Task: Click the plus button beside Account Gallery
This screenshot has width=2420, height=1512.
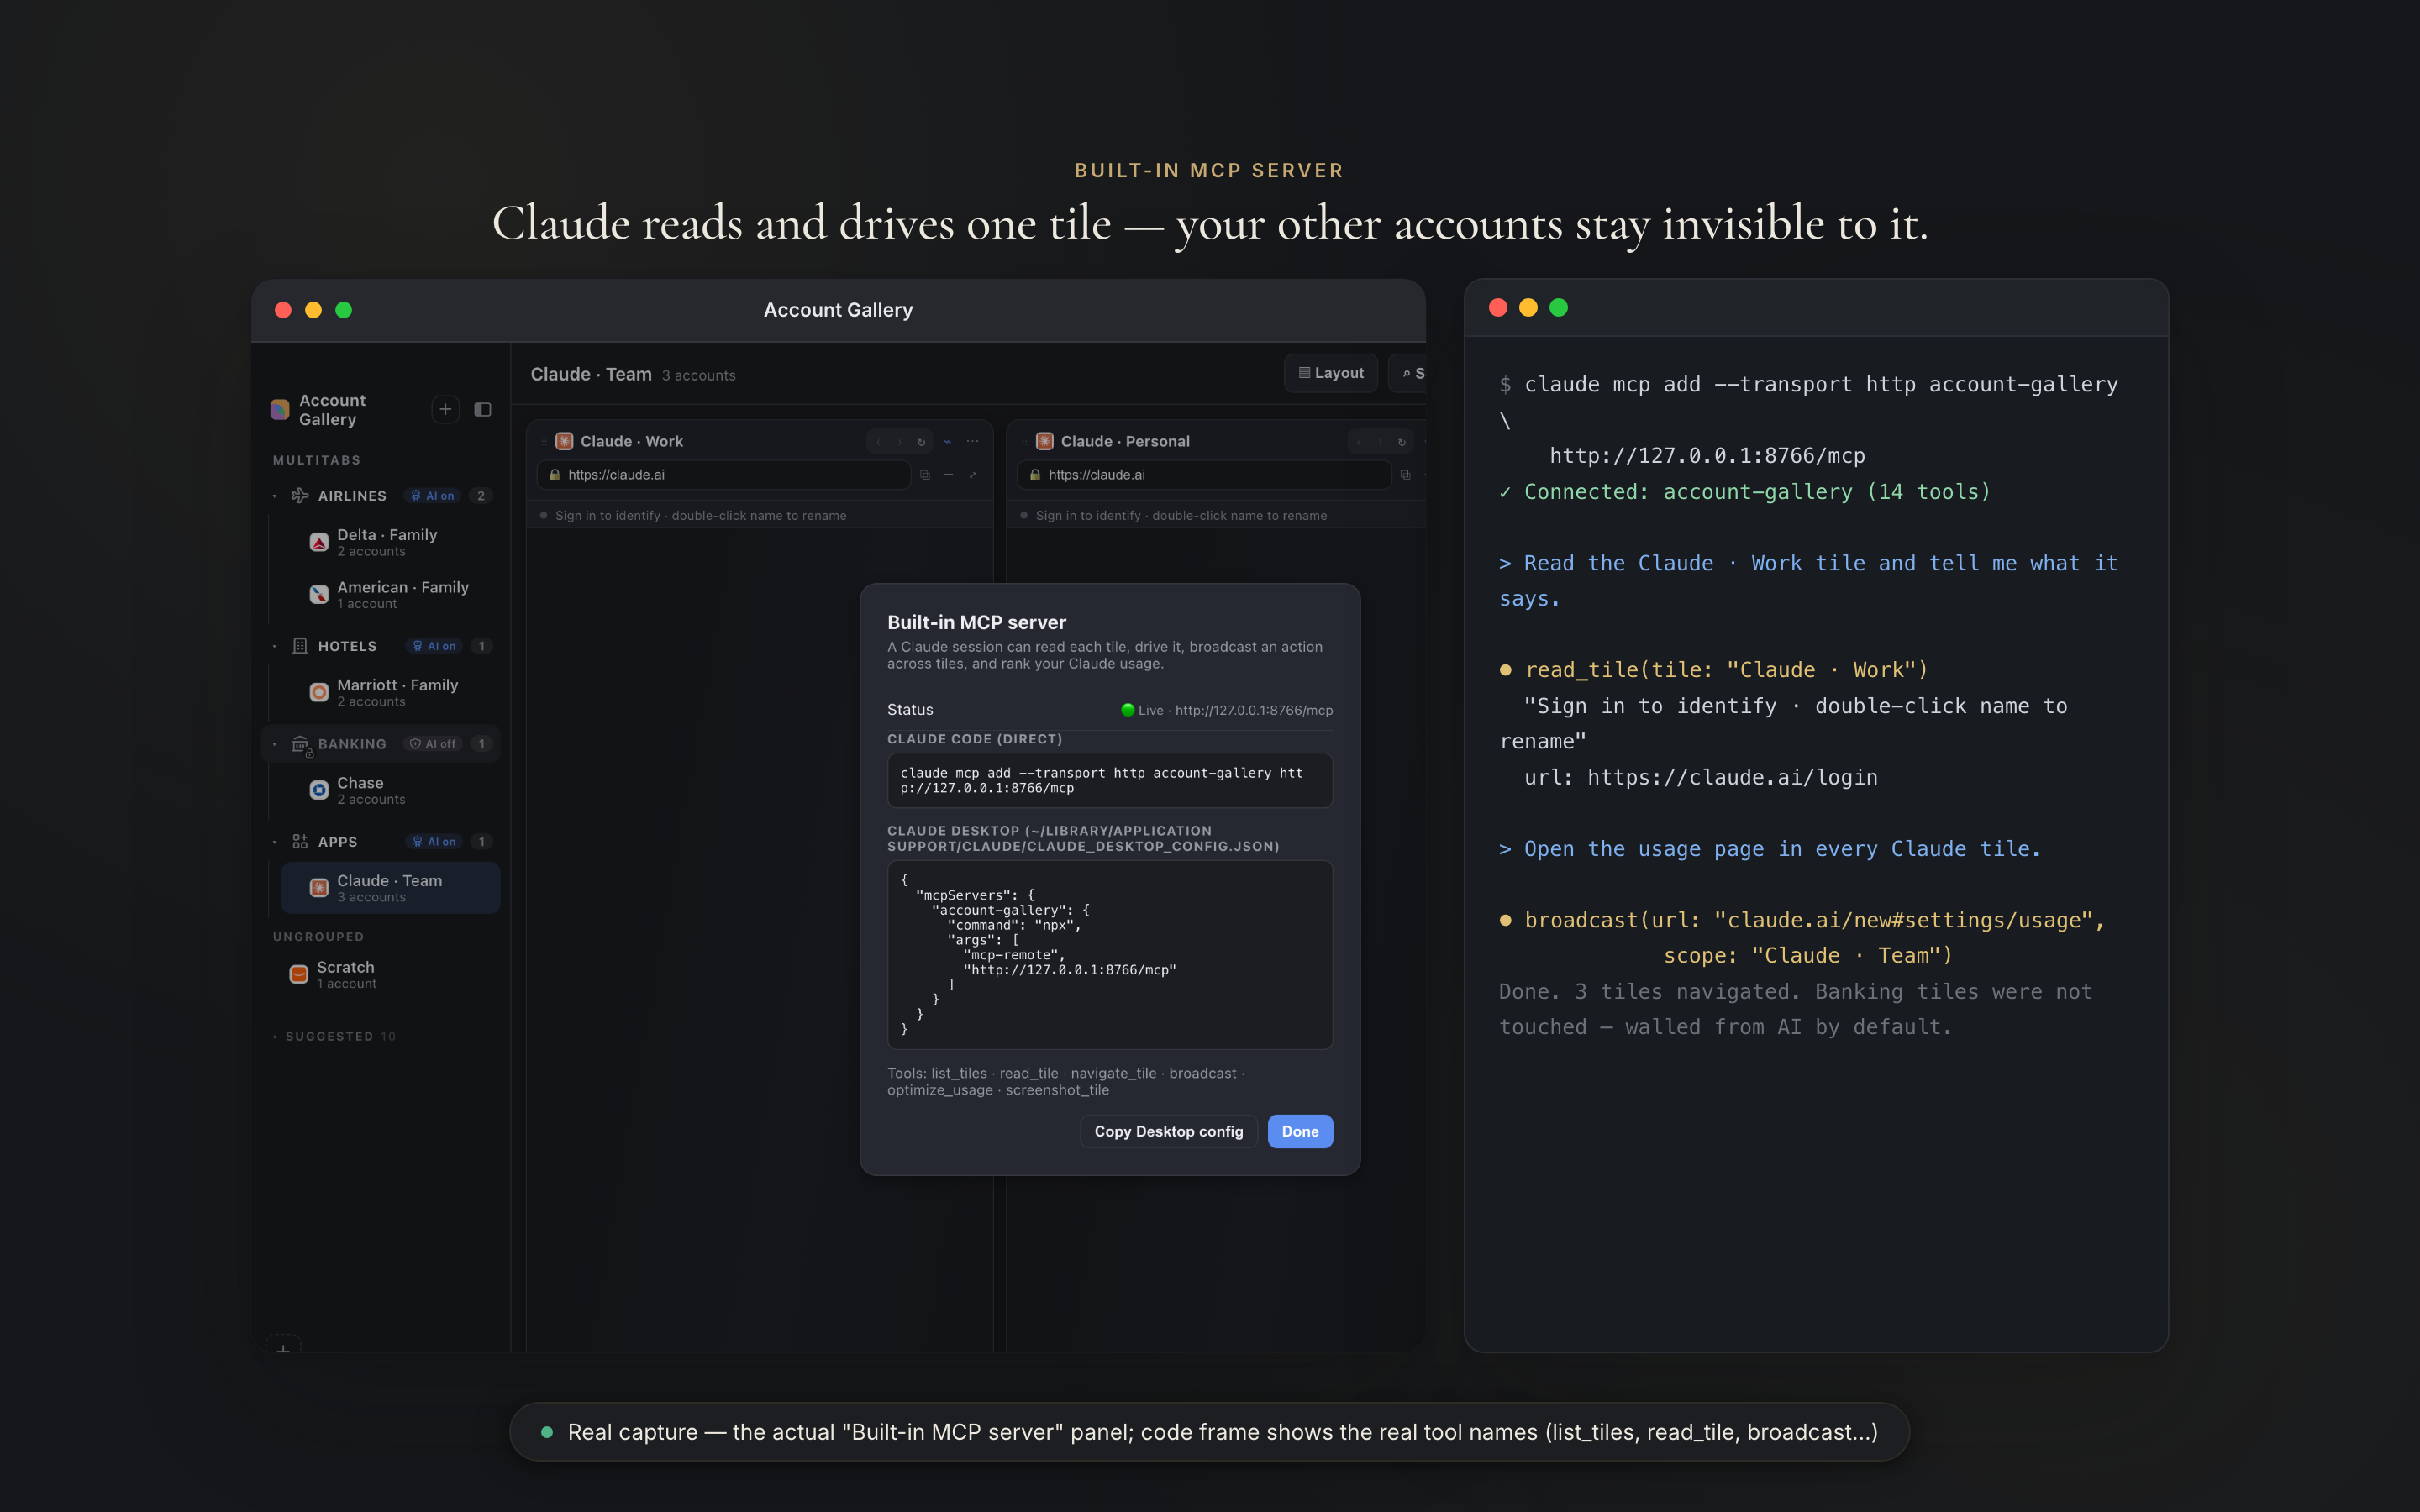Action: pyautogui.click(x=446, y=409)
